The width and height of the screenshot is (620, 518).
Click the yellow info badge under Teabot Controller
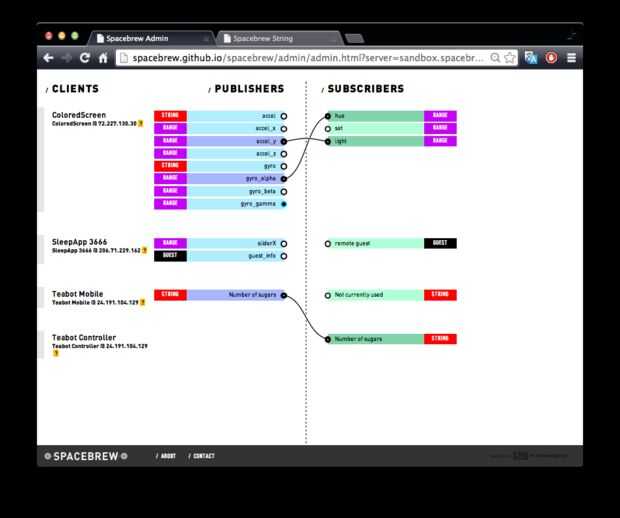(56, 353)
